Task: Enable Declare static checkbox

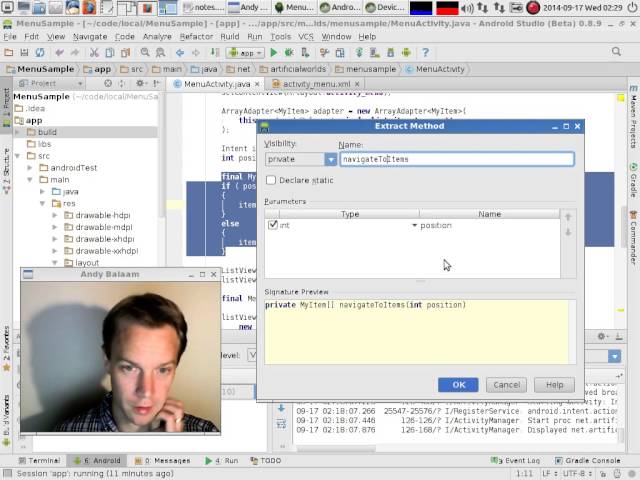Action: 271,180
